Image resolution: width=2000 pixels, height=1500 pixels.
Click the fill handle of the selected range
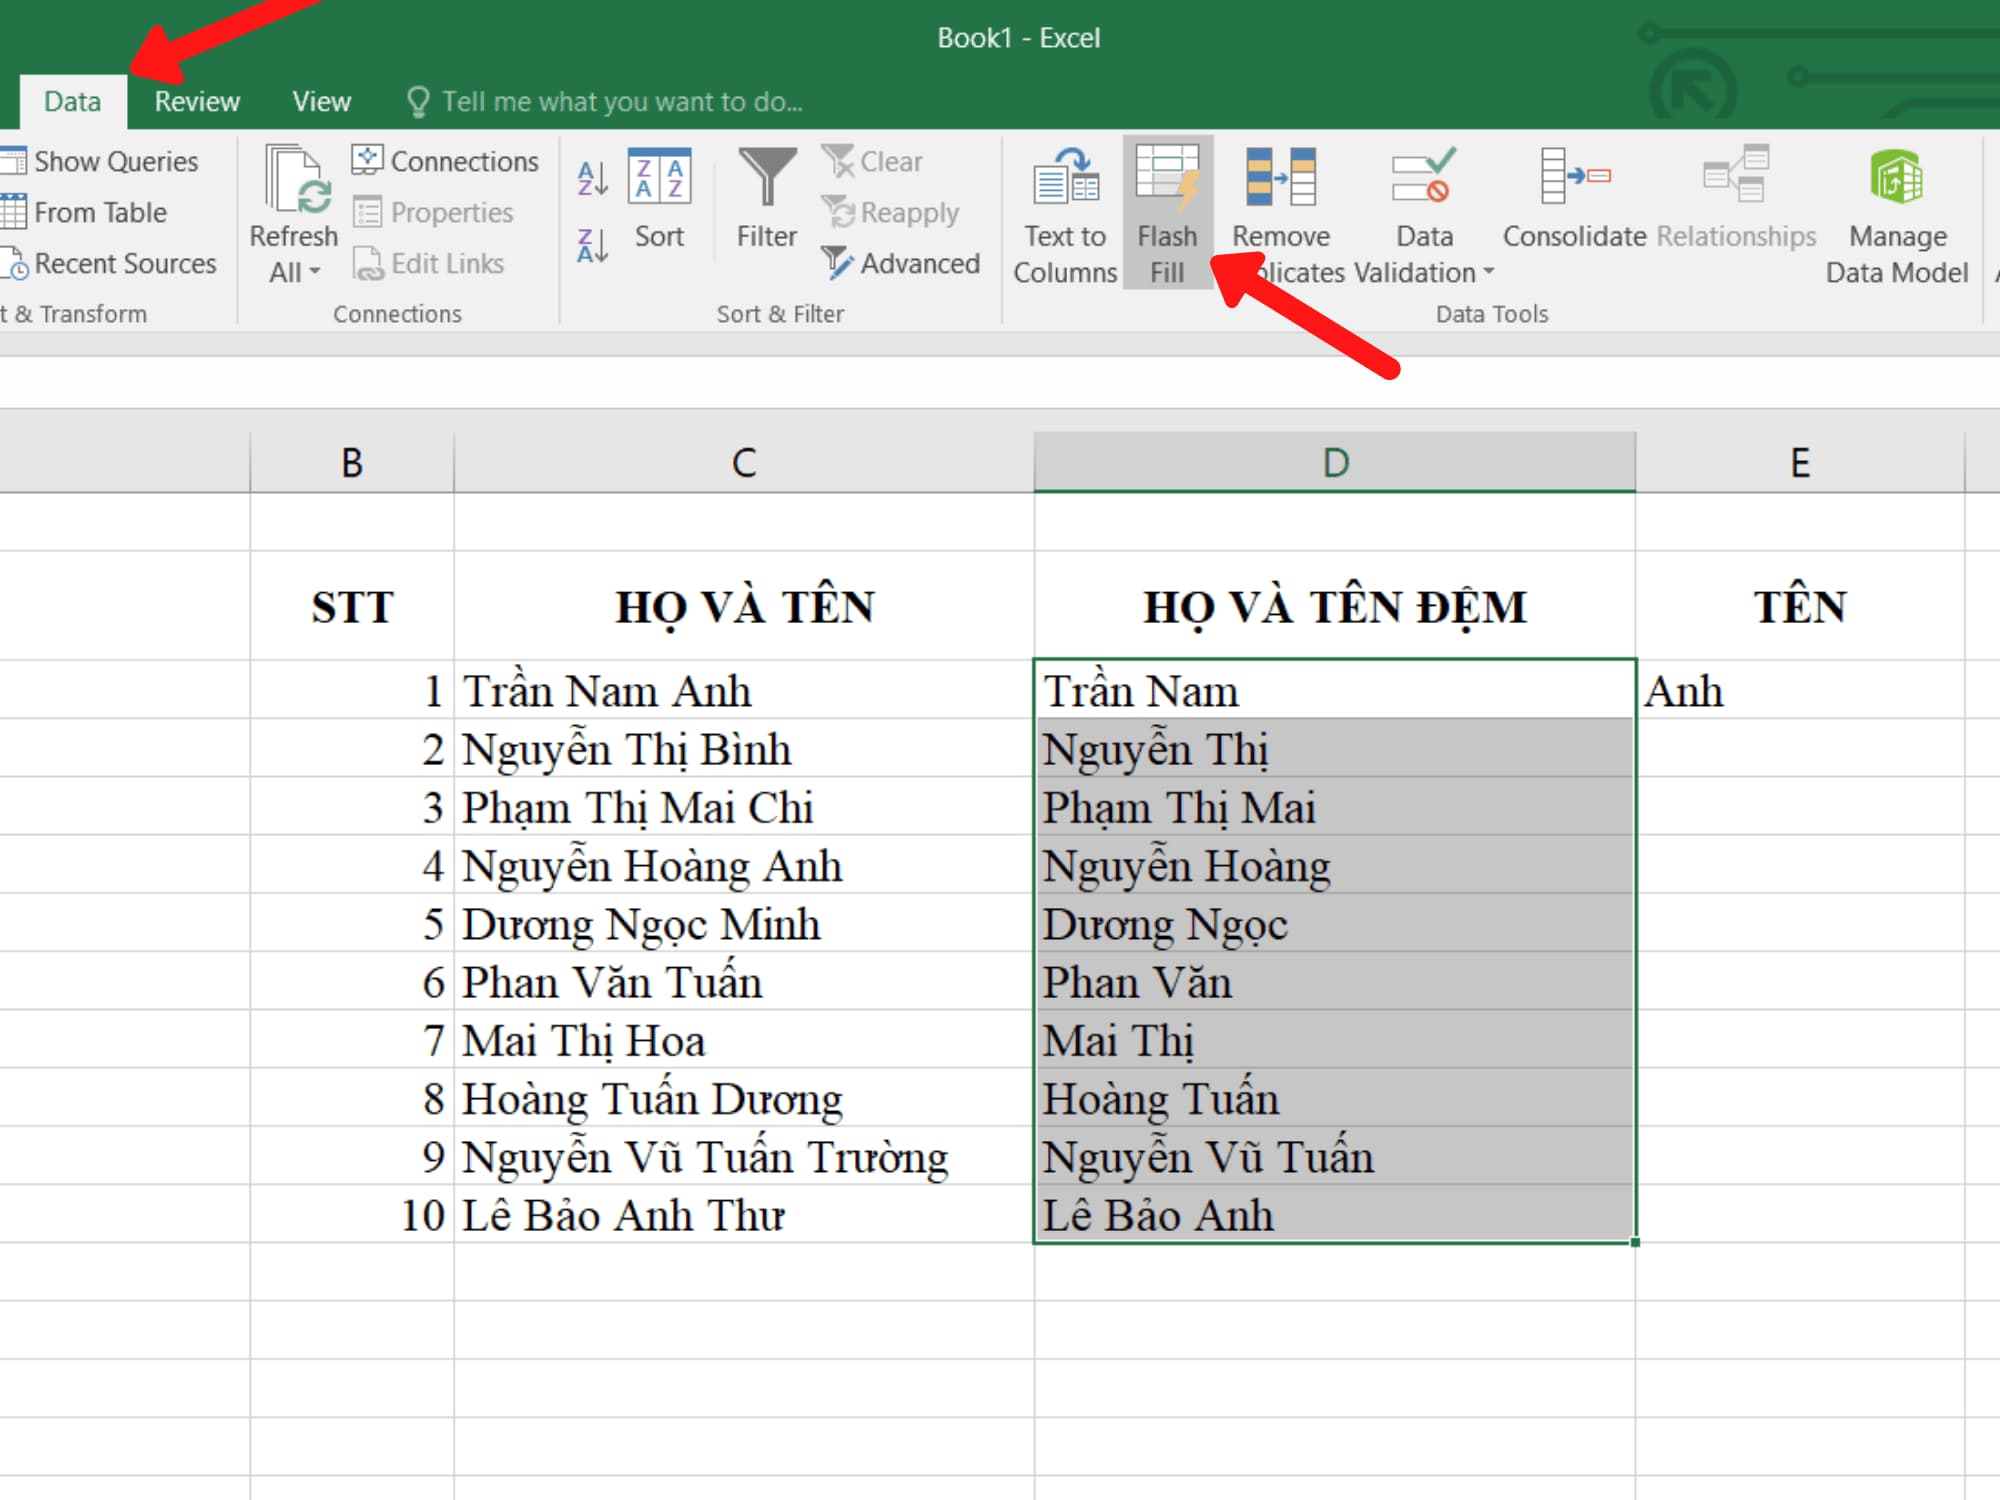(x=1635, y=1242)
